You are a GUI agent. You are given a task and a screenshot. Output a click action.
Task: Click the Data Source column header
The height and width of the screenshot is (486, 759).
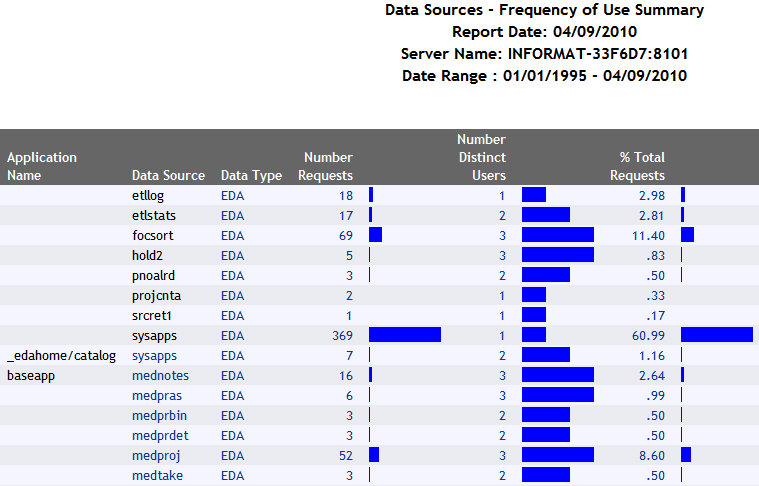point(168,175)
